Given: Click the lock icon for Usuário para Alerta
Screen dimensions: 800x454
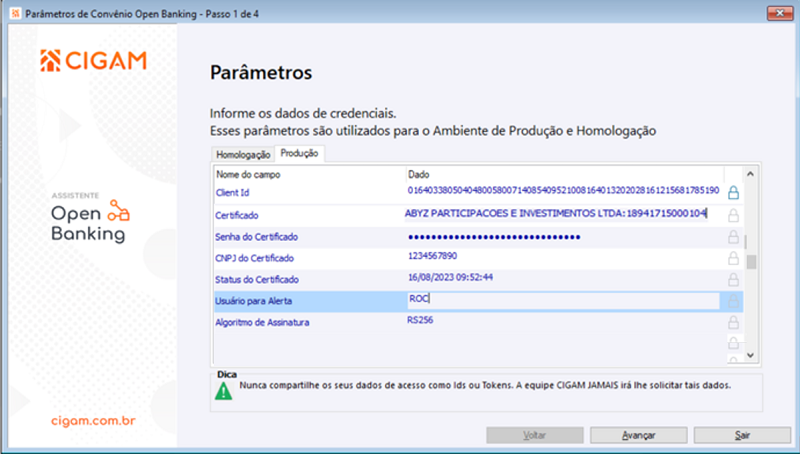Looking at the screenshot, I should pos(733,301).
